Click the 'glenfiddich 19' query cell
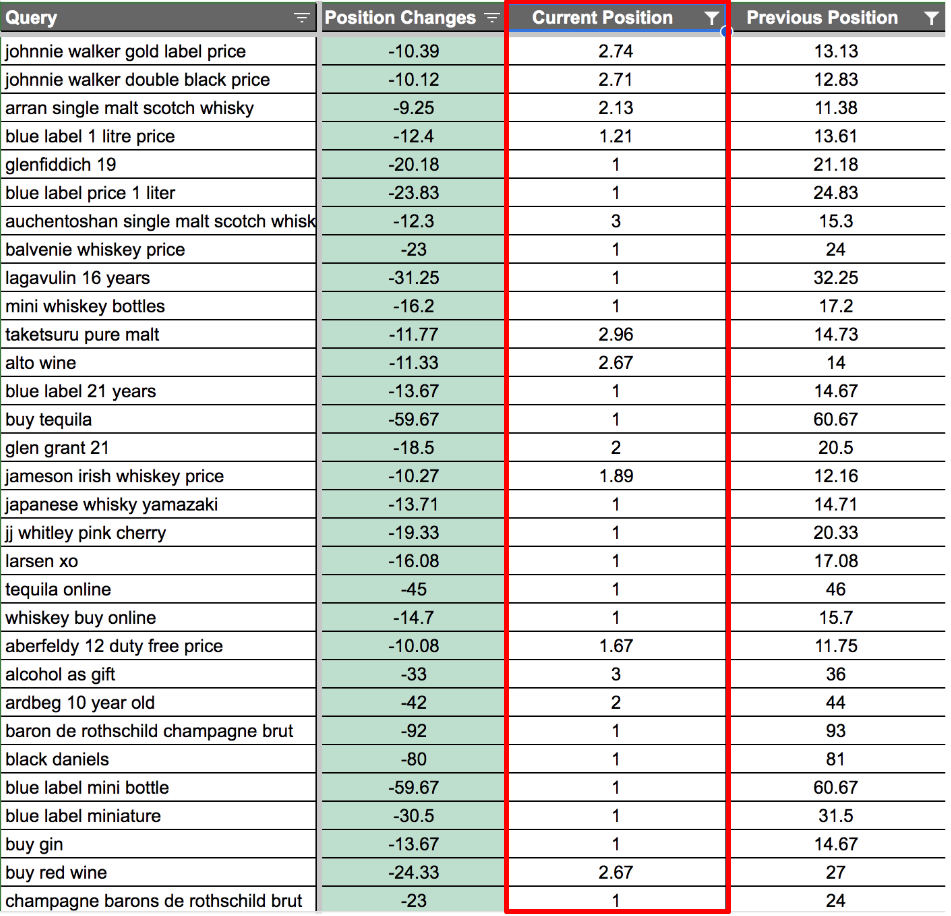The height and width of the screenshot is (916, 951). point(159,164)
